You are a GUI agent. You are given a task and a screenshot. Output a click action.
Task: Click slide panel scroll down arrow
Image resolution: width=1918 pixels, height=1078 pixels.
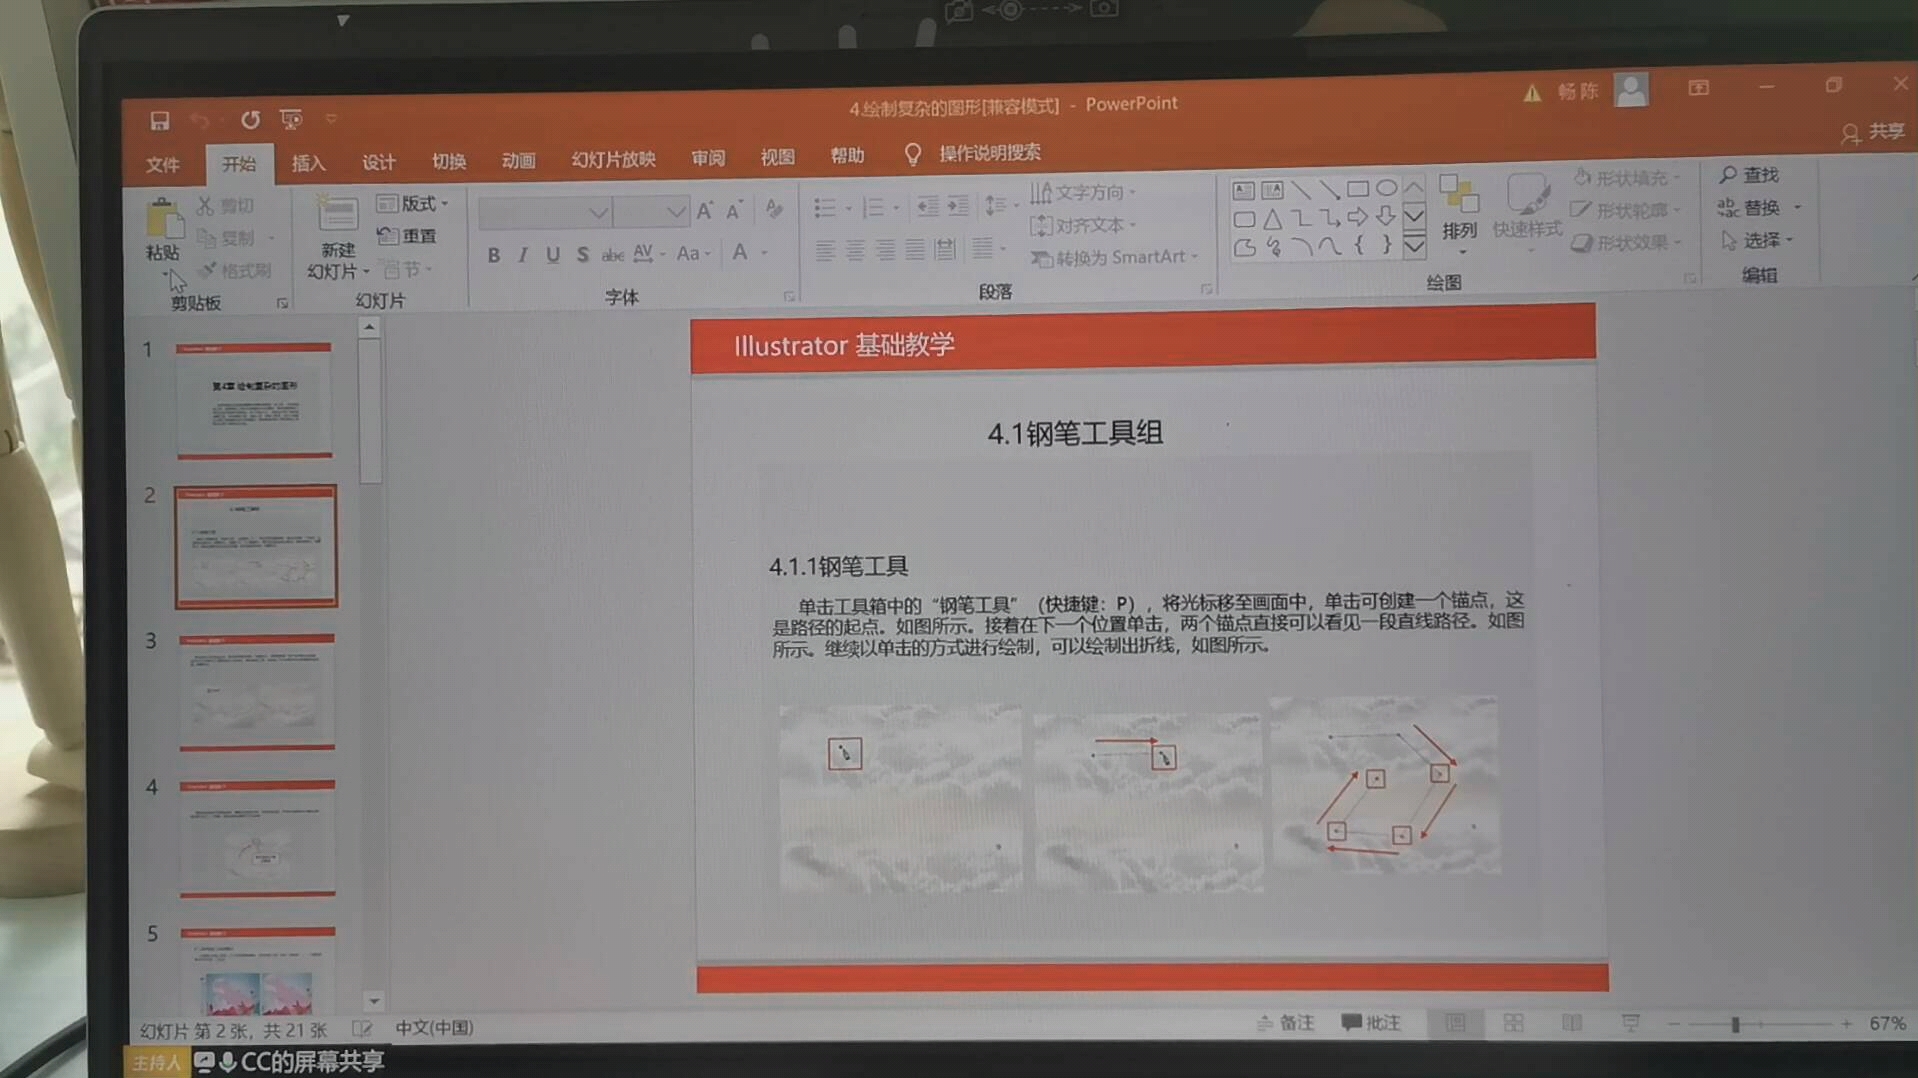click(x=373, y=1000)
